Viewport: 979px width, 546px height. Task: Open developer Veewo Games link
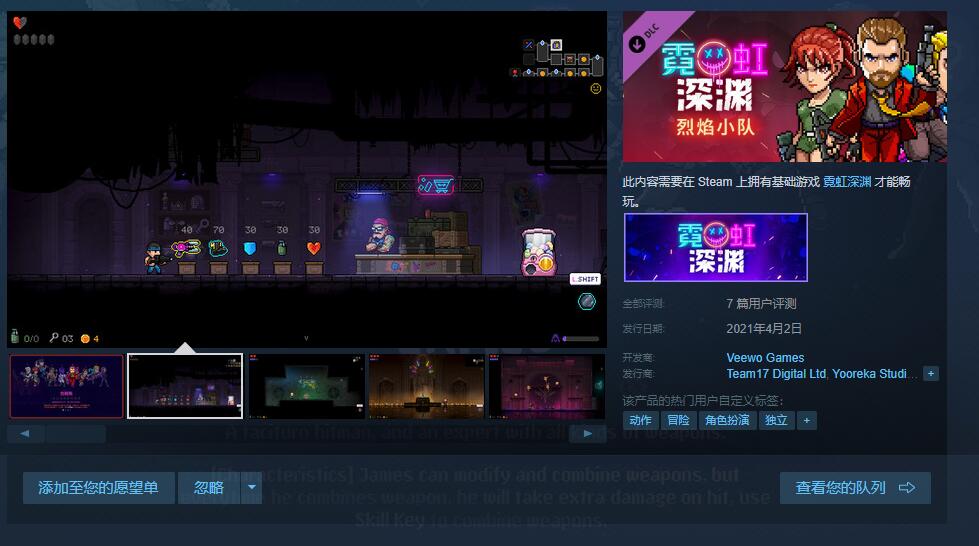(765, 358)
